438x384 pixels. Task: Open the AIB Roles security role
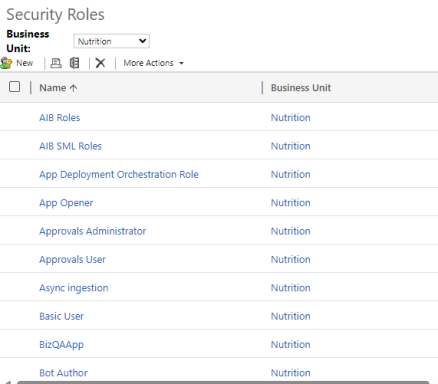60,118
